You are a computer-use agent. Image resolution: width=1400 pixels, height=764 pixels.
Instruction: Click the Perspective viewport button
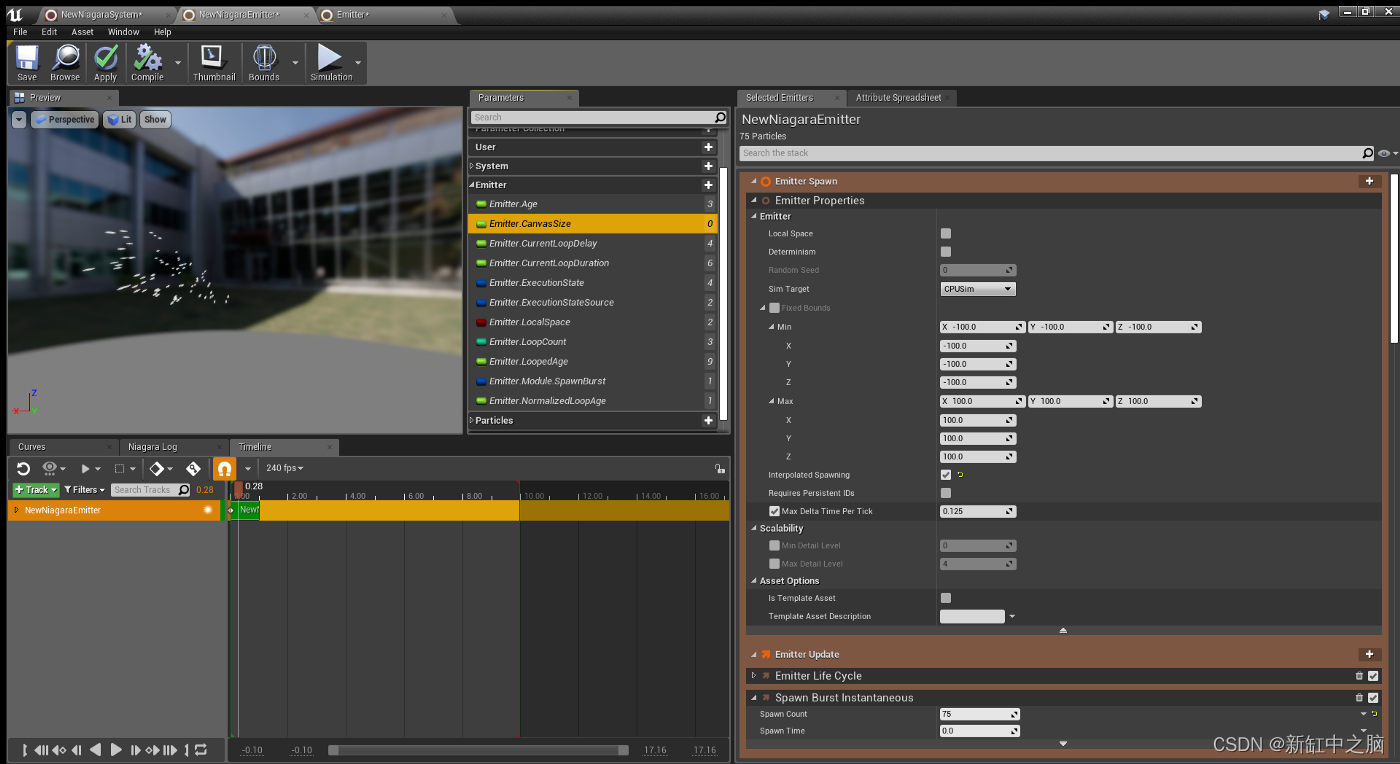65,119
